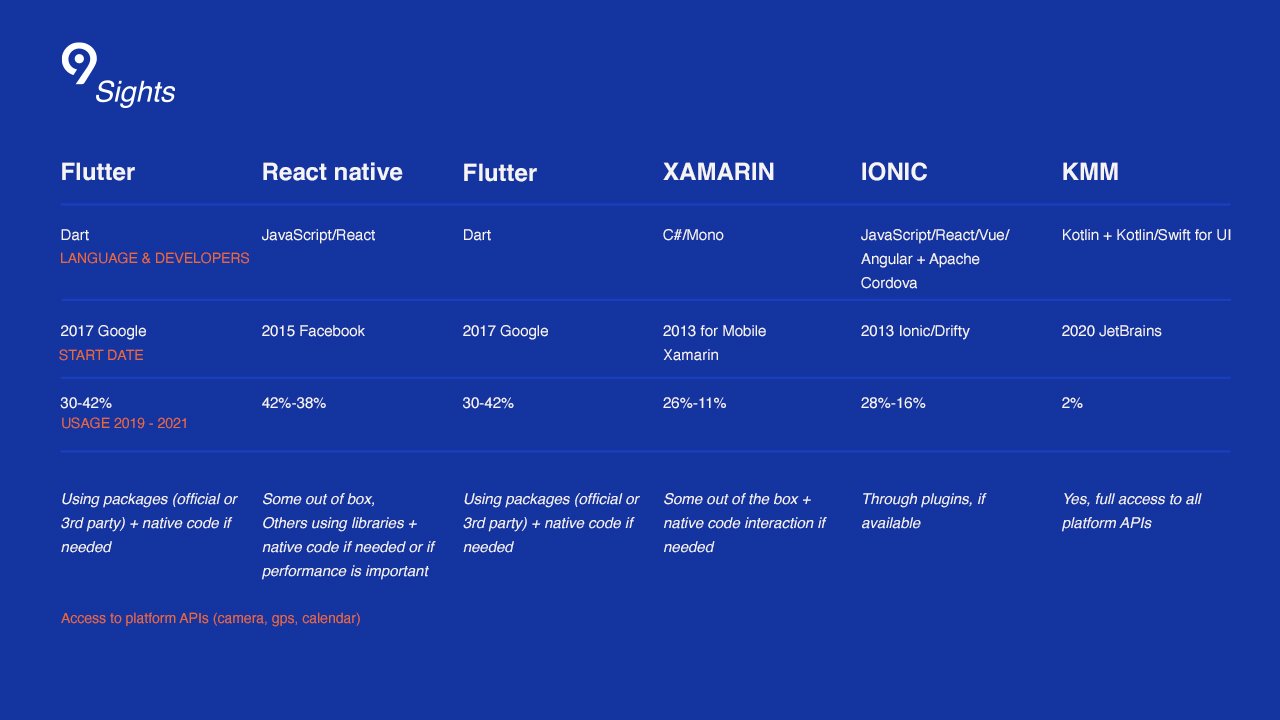The height and width of the screenshot is (720, 1280).
Task: Click the 2015 Facebook start date
Action: [x=313, y=331]
